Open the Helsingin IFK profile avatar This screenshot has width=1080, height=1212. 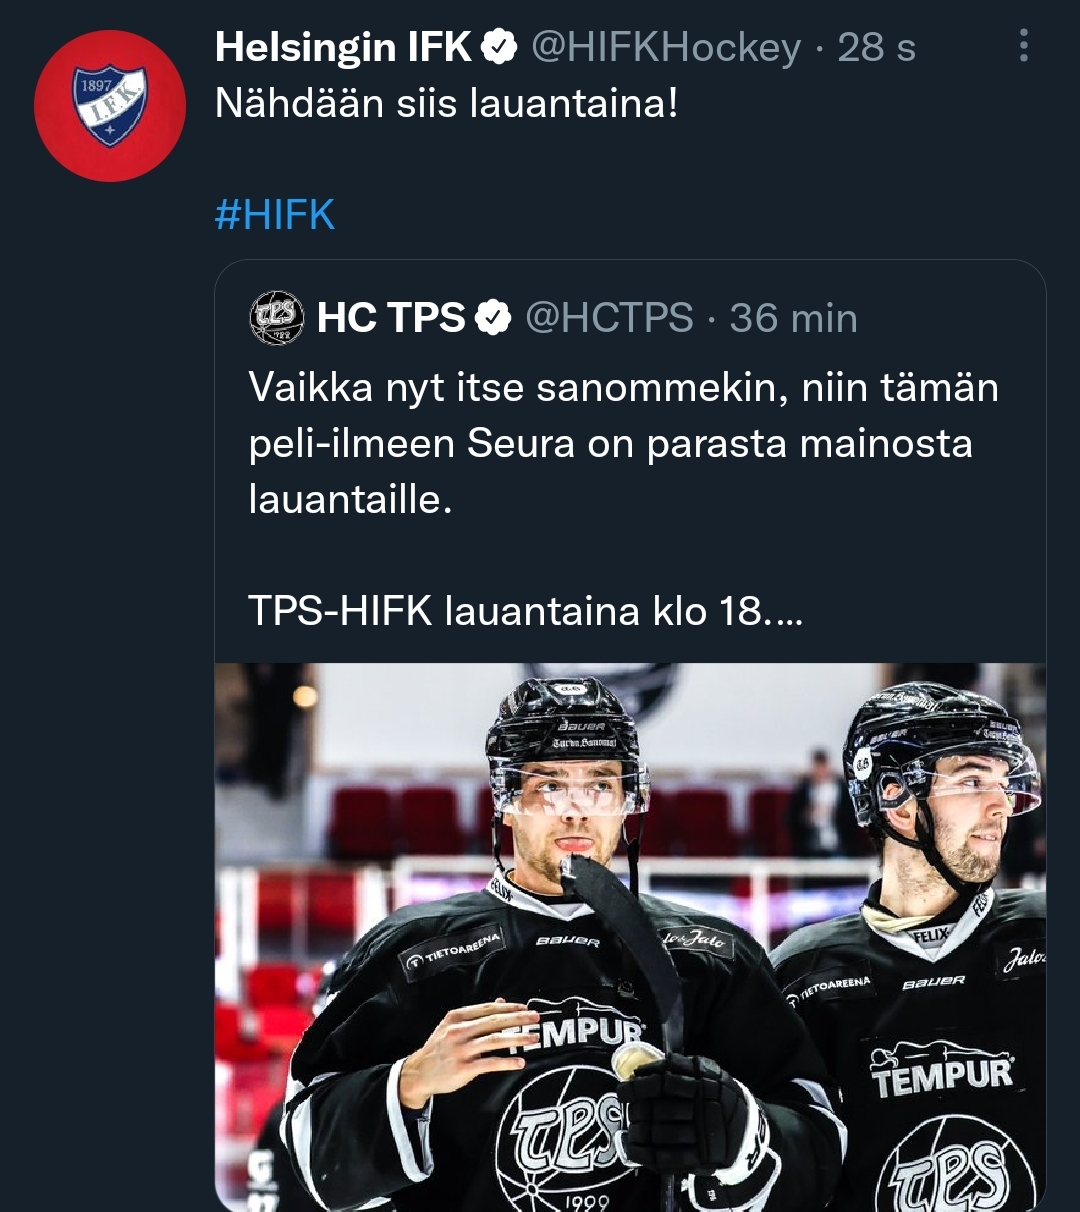coord(110,106)
